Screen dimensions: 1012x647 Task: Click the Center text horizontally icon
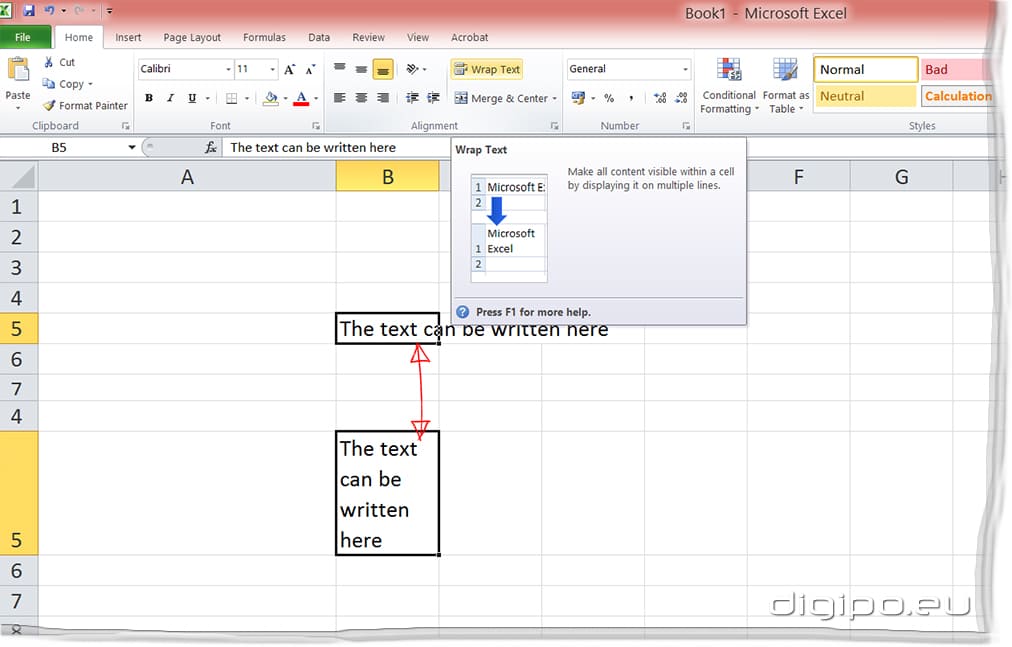[361, 98]
